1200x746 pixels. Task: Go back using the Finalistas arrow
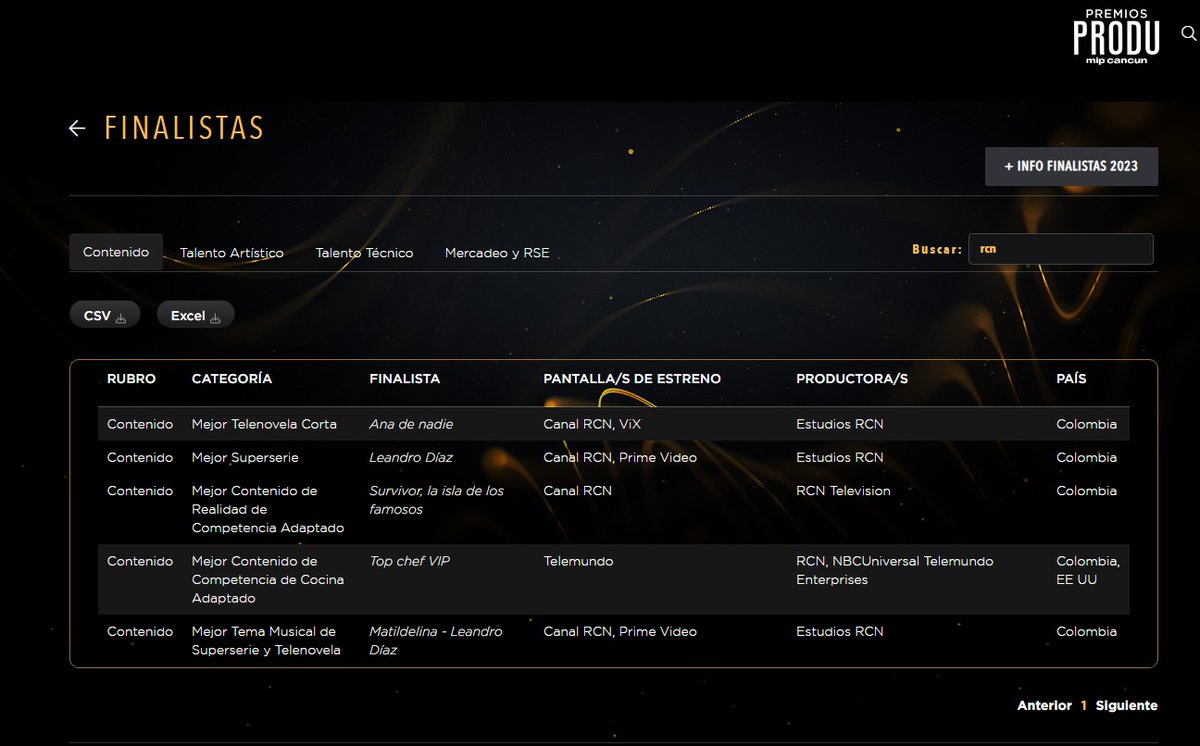[77, 128]
